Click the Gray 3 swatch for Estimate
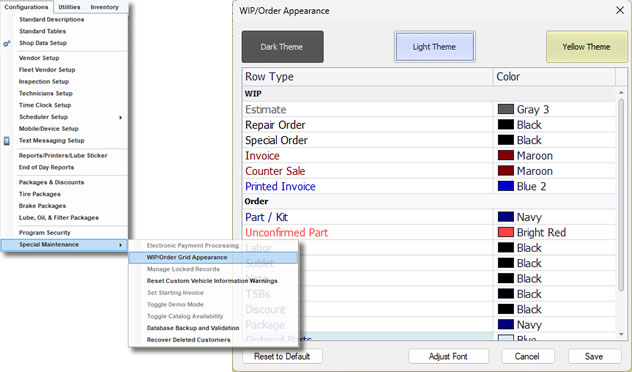 (505, 109)
